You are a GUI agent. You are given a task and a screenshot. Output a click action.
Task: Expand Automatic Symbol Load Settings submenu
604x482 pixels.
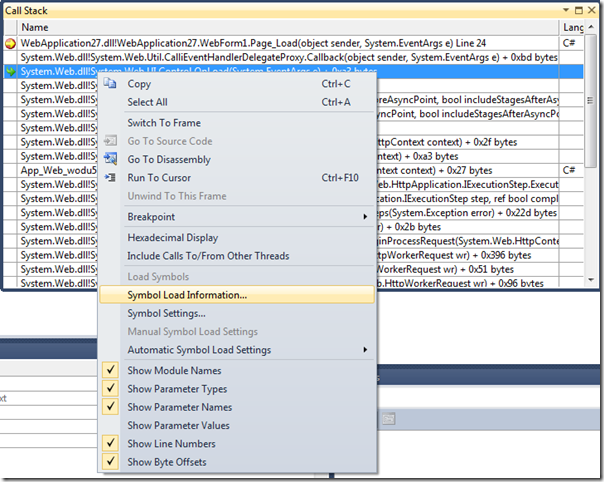coord(236,349)
